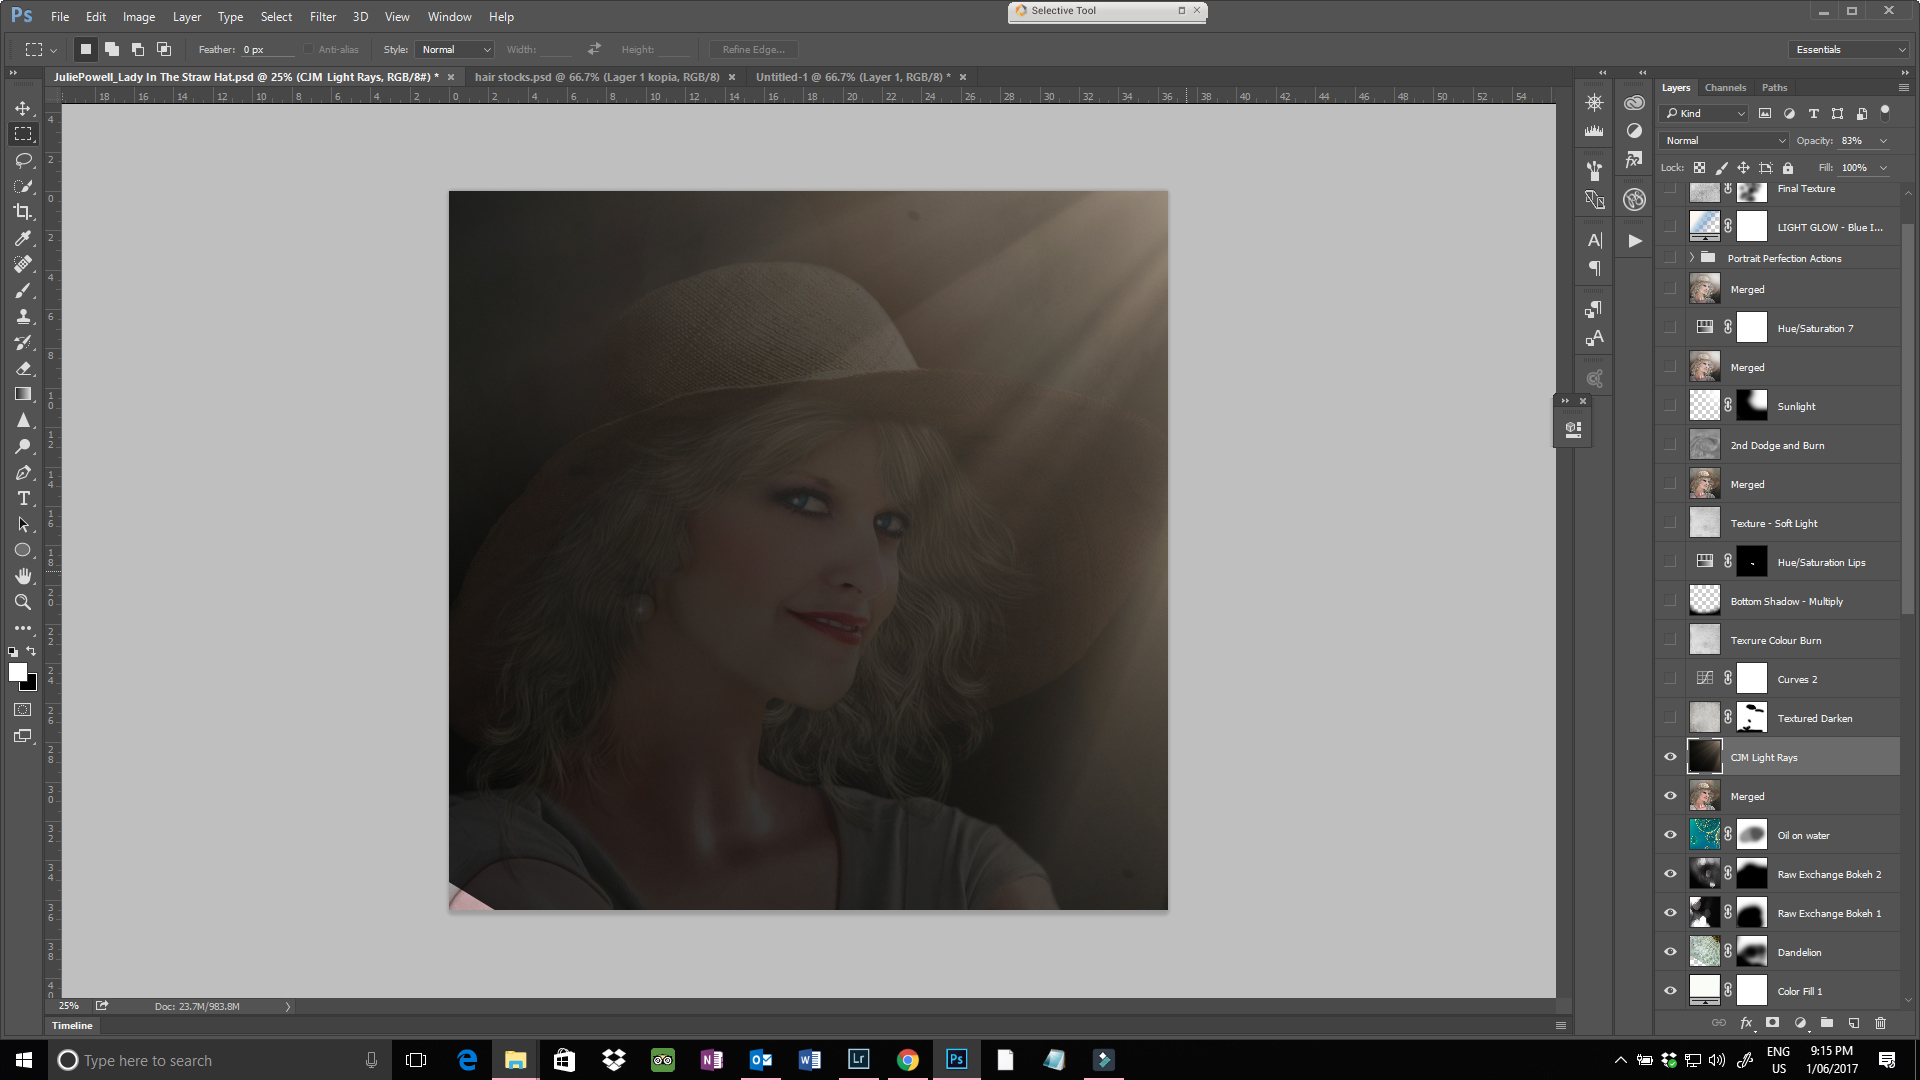Click the add layer style fx icon
This screenshot has height=1080, width=1920.
point(1746,1023)
